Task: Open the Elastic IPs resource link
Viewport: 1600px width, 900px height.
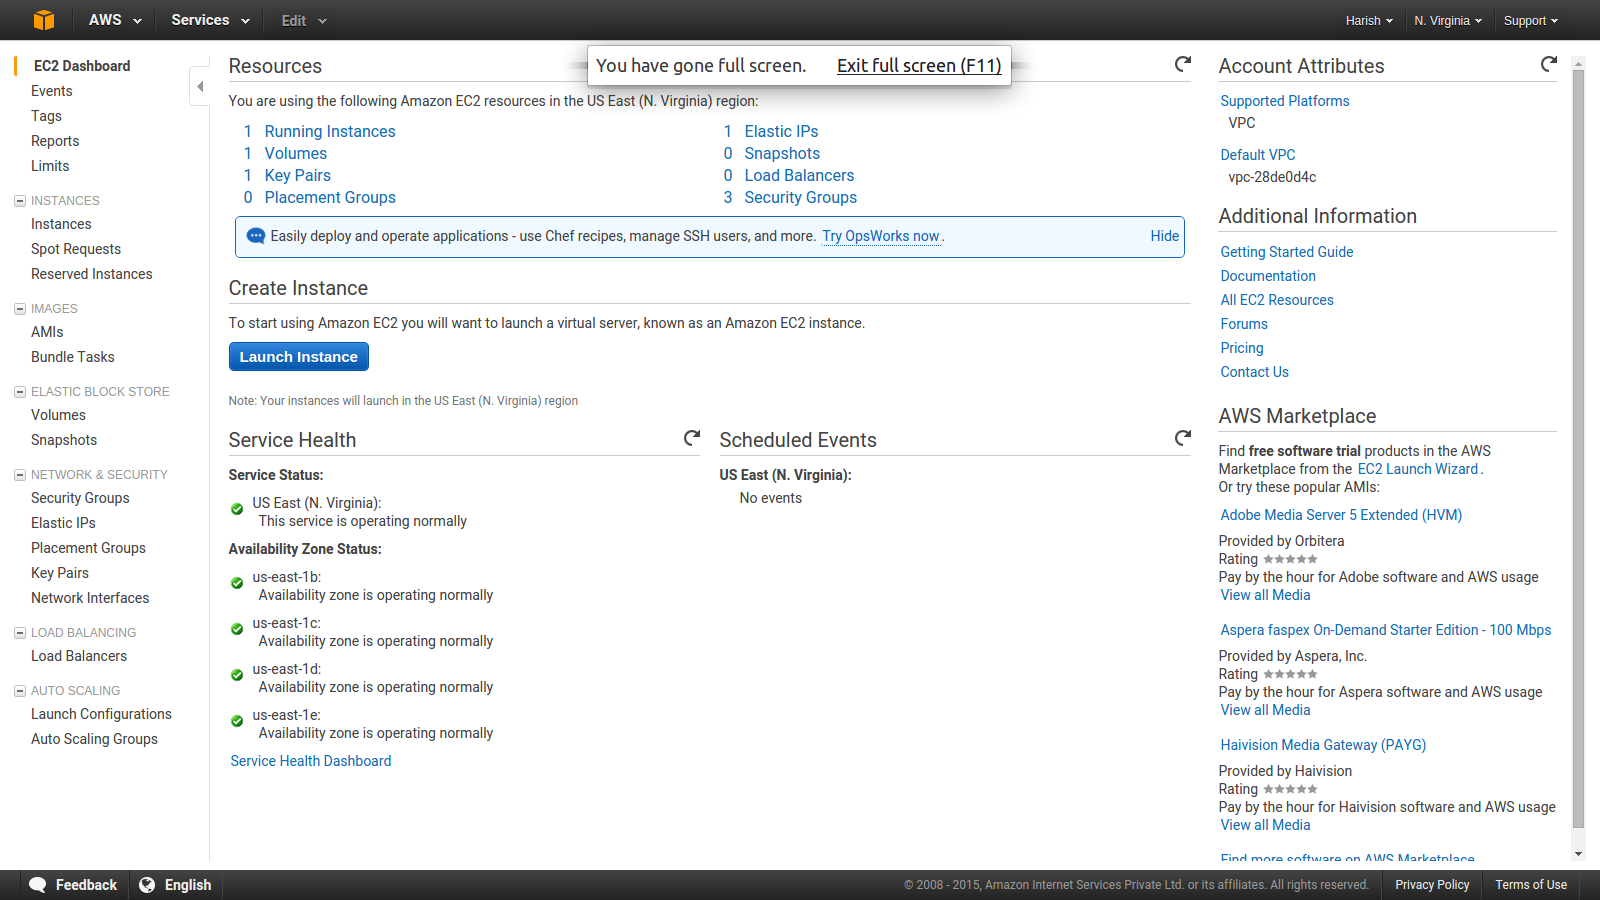Action: 781,131
